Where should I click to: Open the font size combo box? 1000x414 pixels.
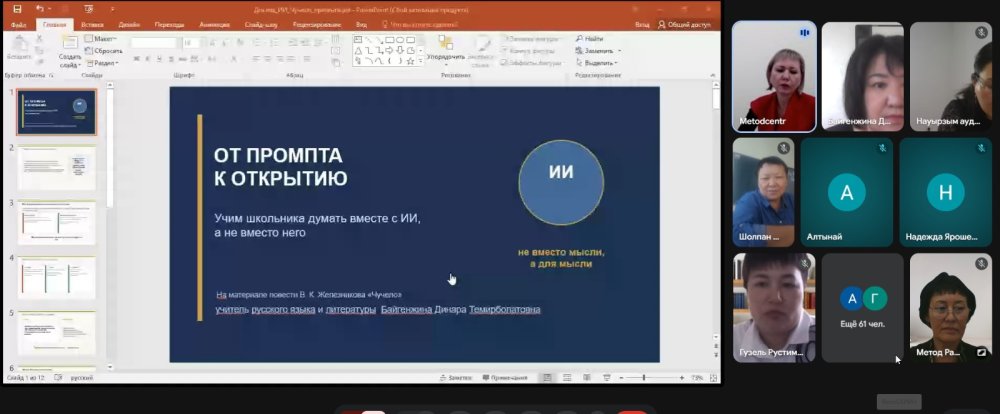pyautogui.click(x=191, y=42)
